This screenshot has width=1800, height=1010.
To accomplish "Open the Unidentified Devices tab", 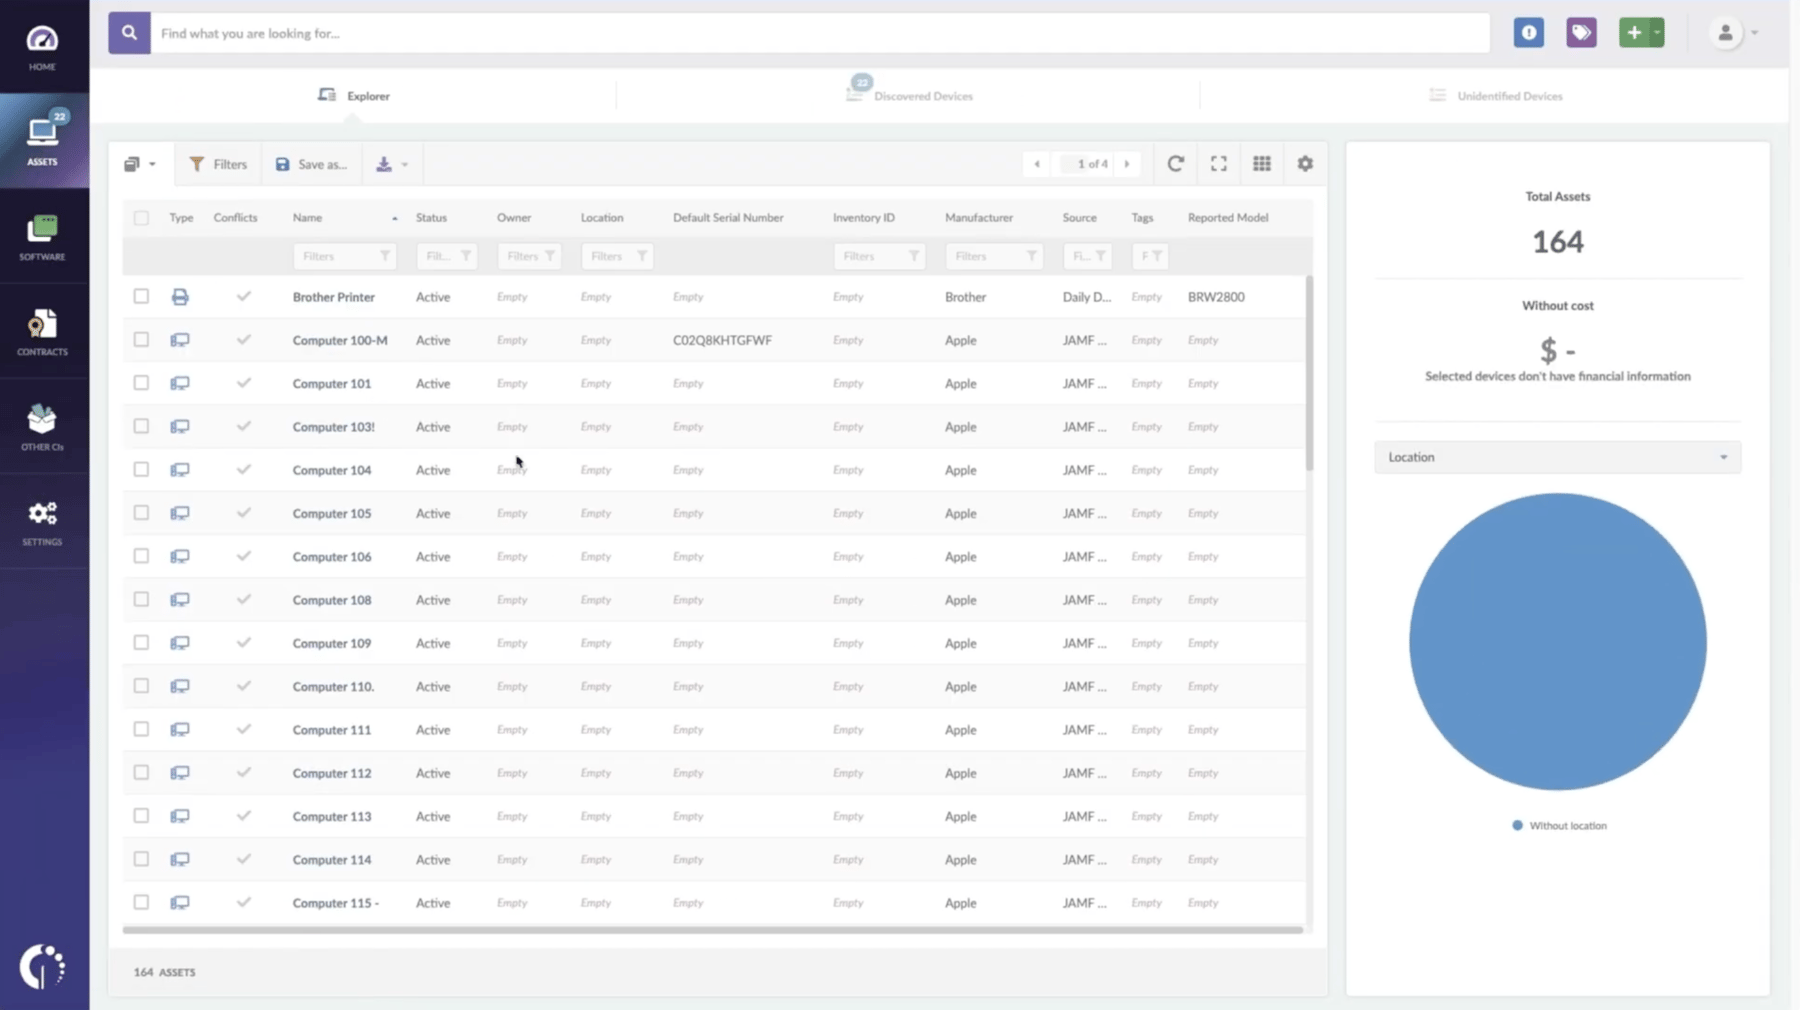I will 1509,95.
